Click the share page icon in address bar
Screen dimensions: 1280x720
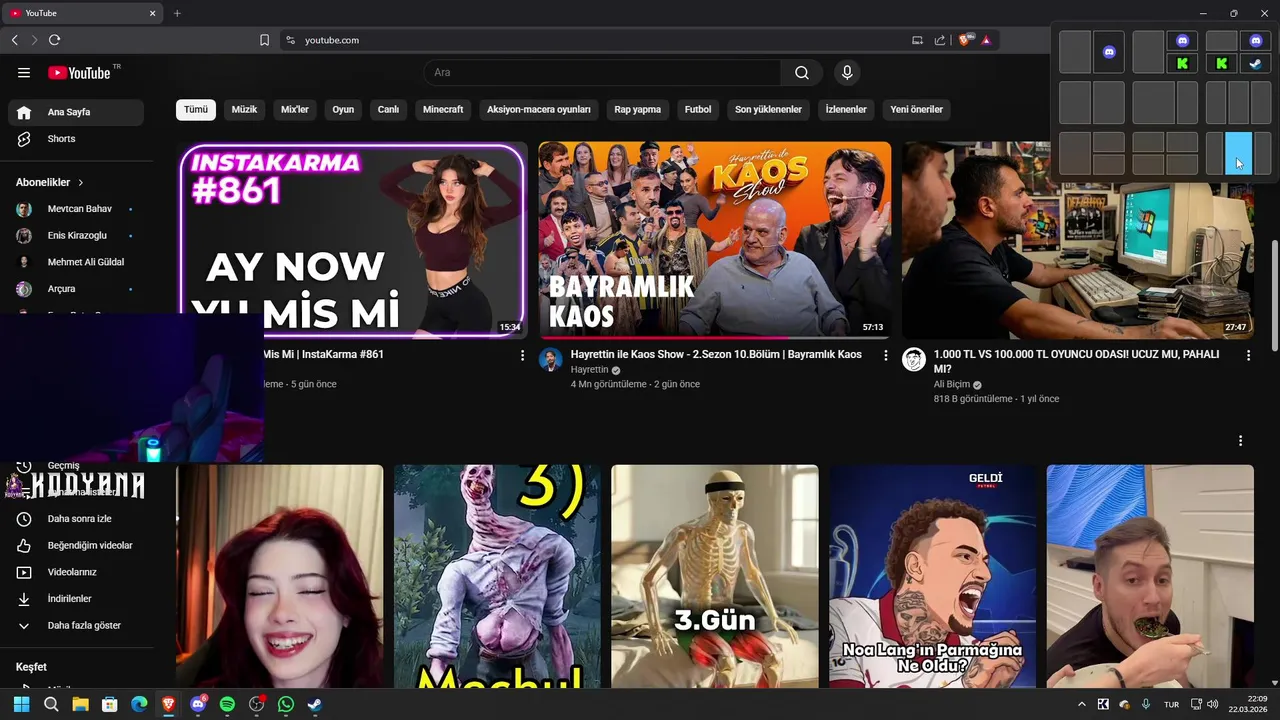(x=940, y=40)
